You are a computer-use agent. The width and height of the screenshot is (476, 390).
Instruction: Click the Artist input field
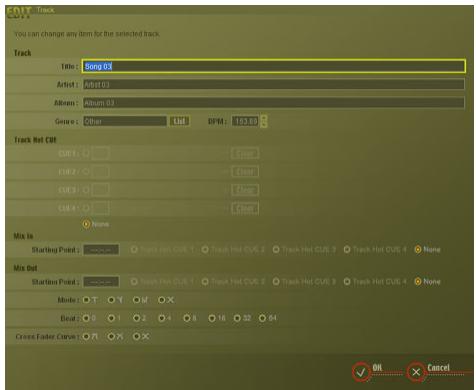[273, 84]
